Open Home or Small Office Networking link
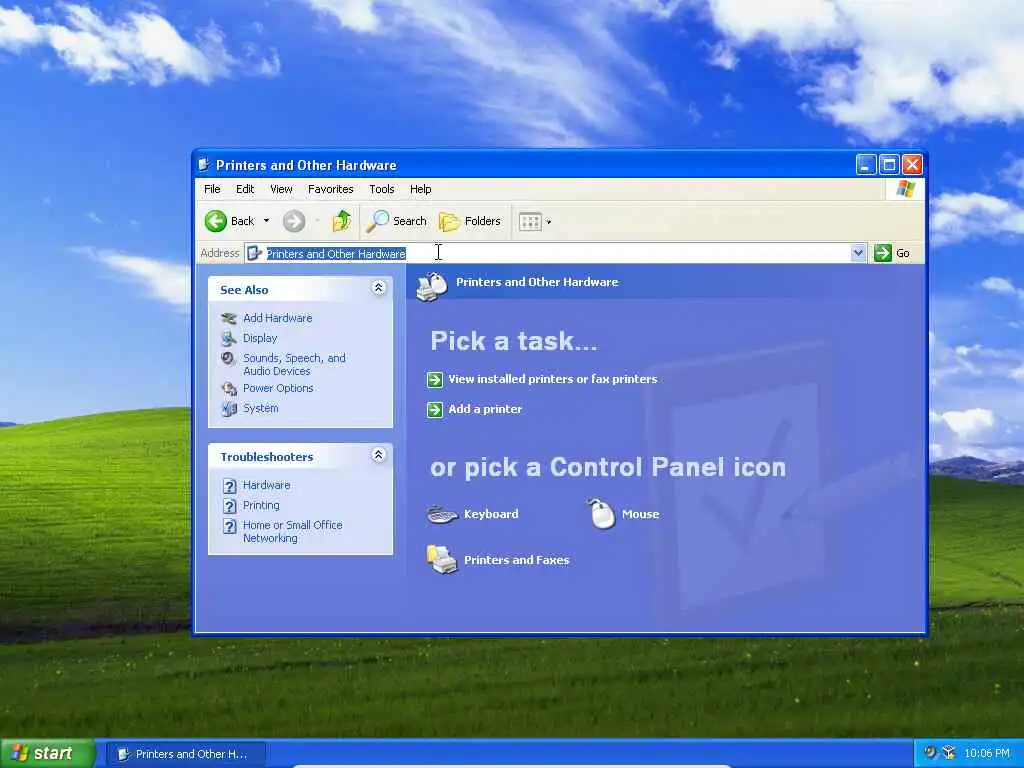 pyautogui.click(x=293, y=532)
